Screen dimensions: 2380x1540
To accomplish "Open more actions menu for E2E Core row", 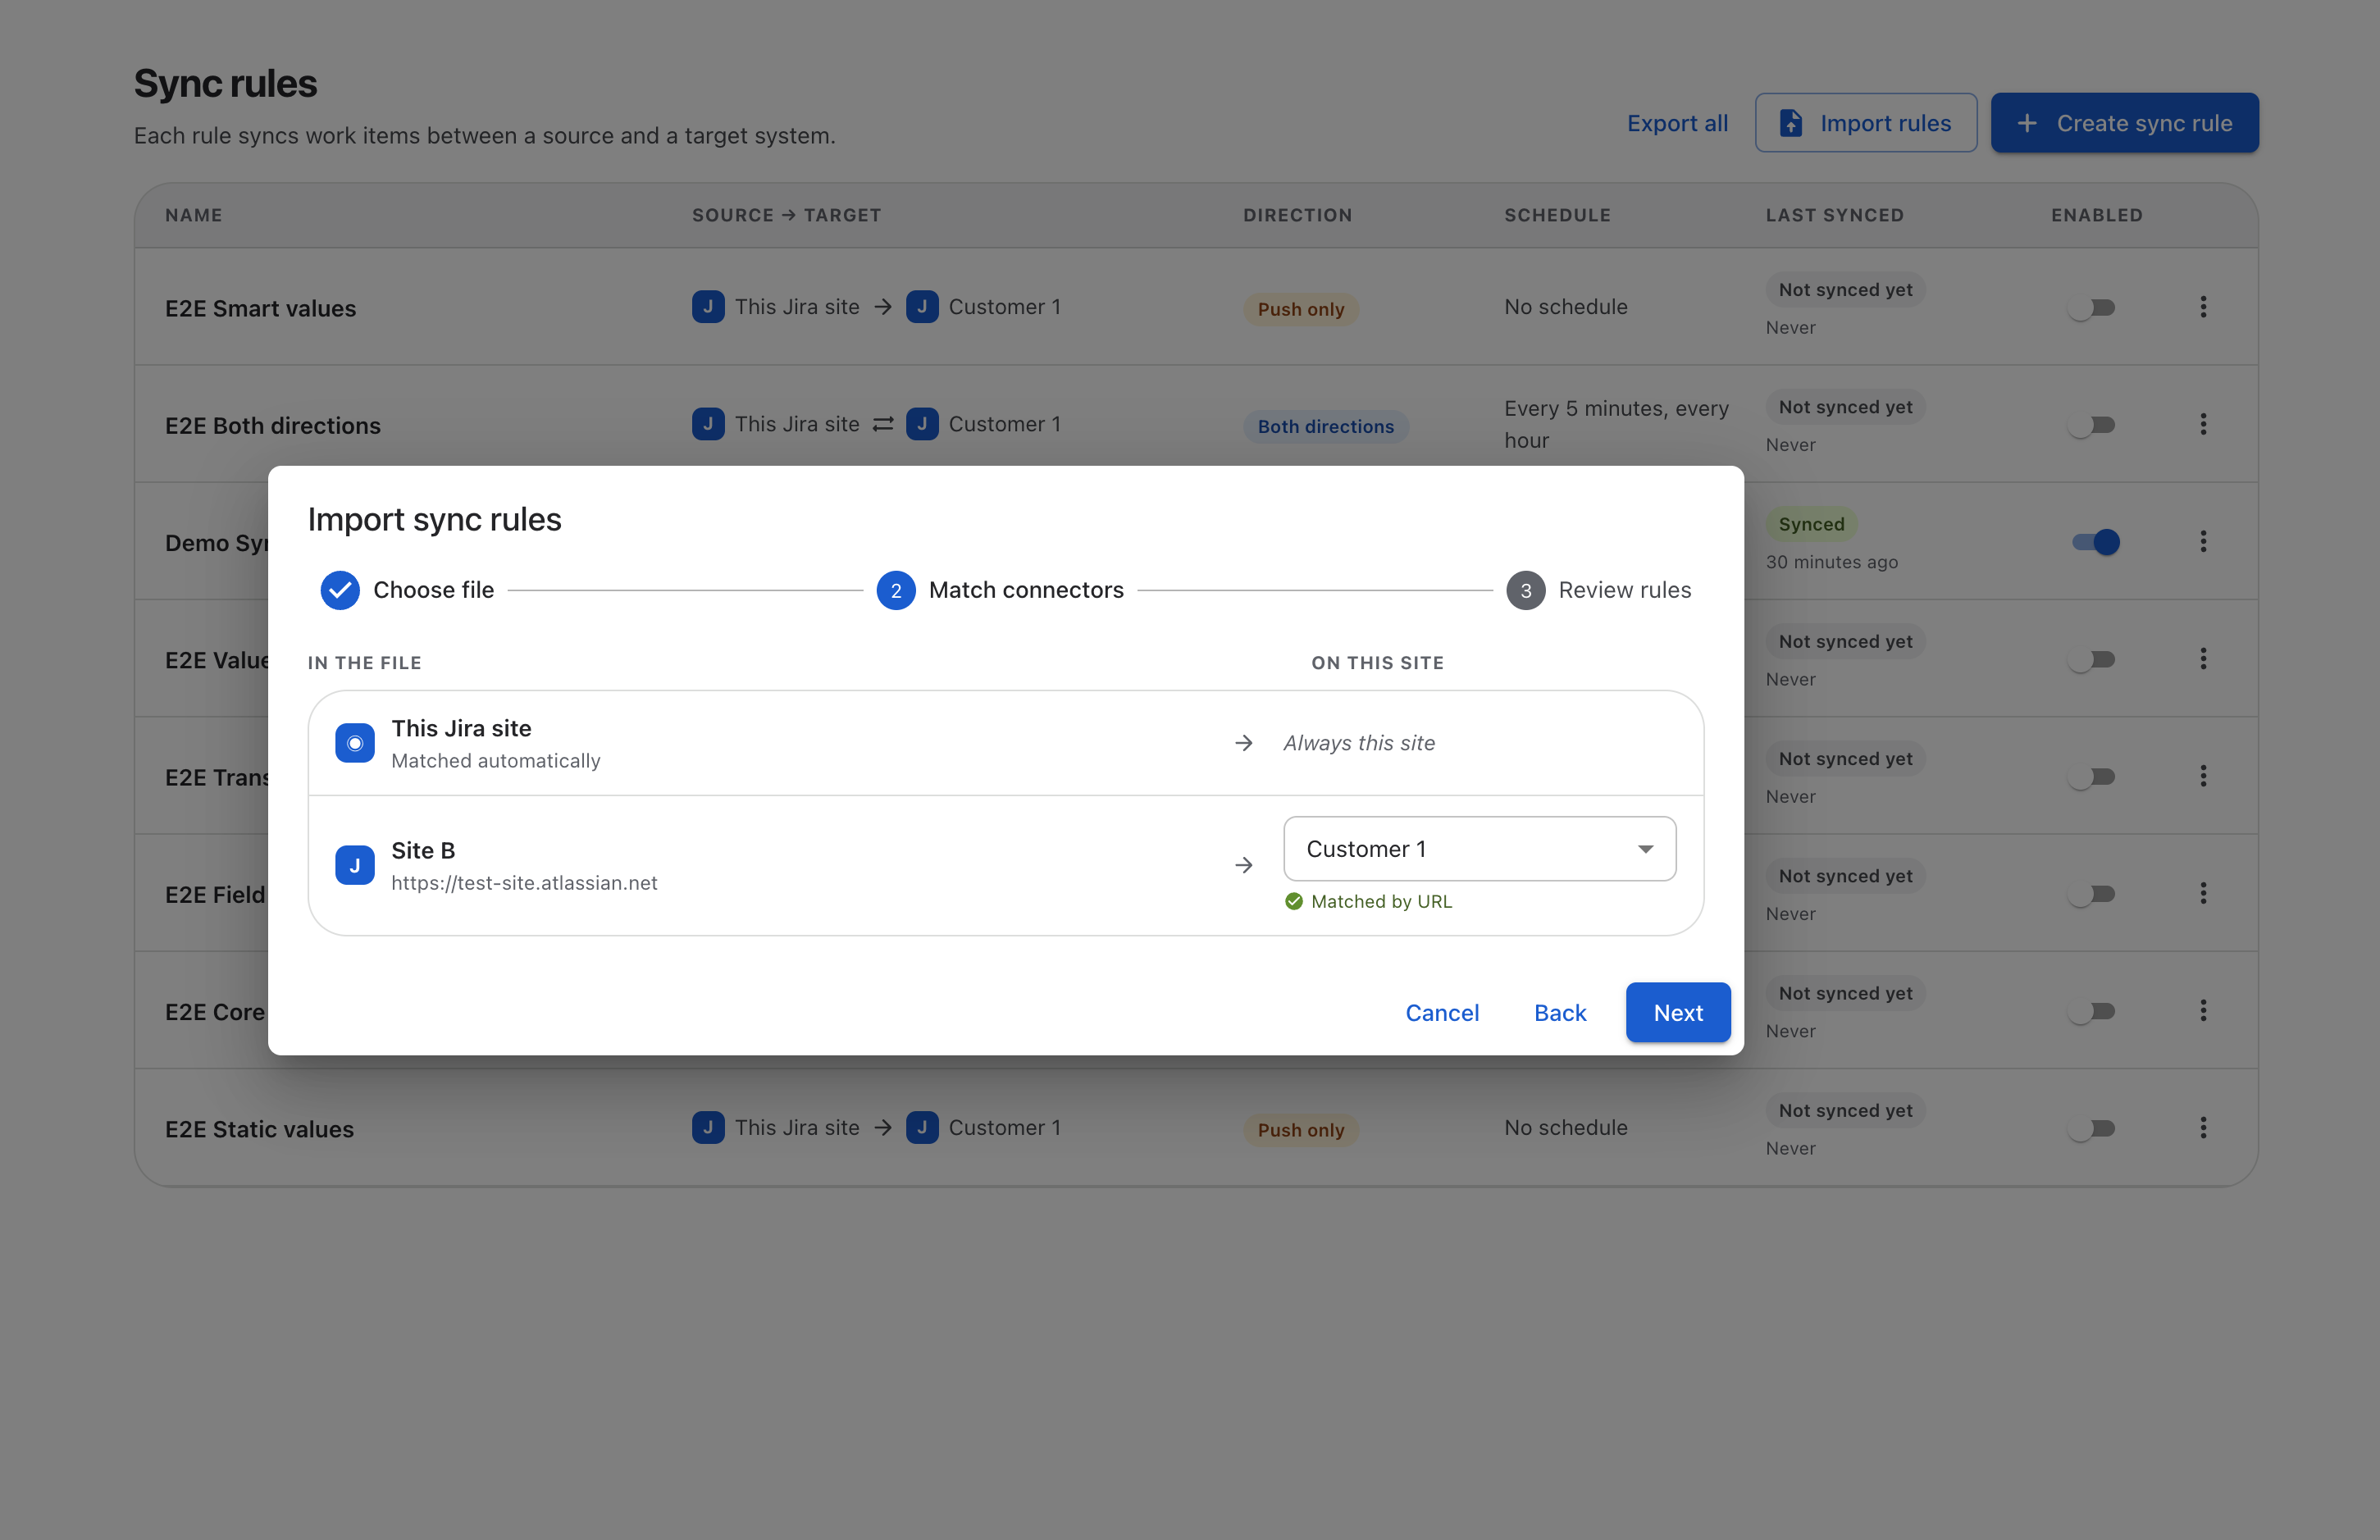I will pyautogui.click(x=2202, y=1010).
